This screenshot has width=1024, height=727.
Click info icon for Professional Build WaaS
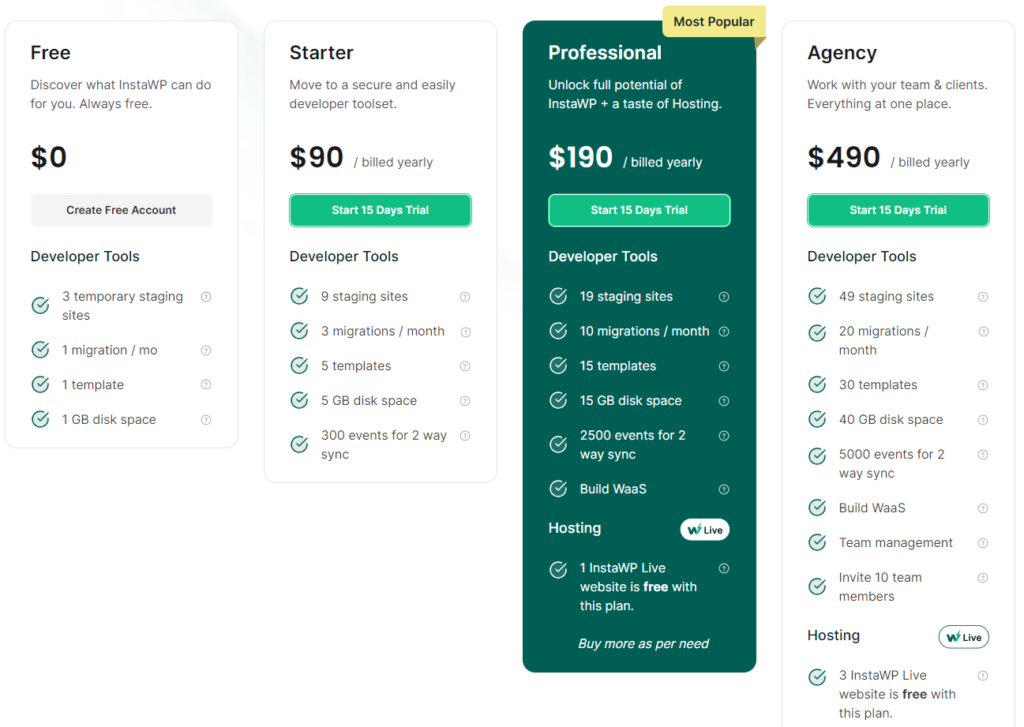tap(724, 489)
